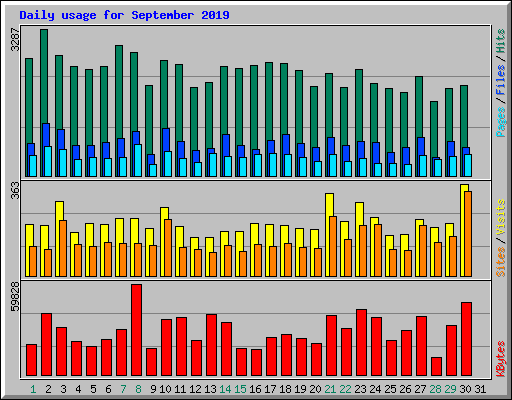Click day label 12 on the x-axis
Viewport: 512px width, 400px height.
click(x=195, y=389)
